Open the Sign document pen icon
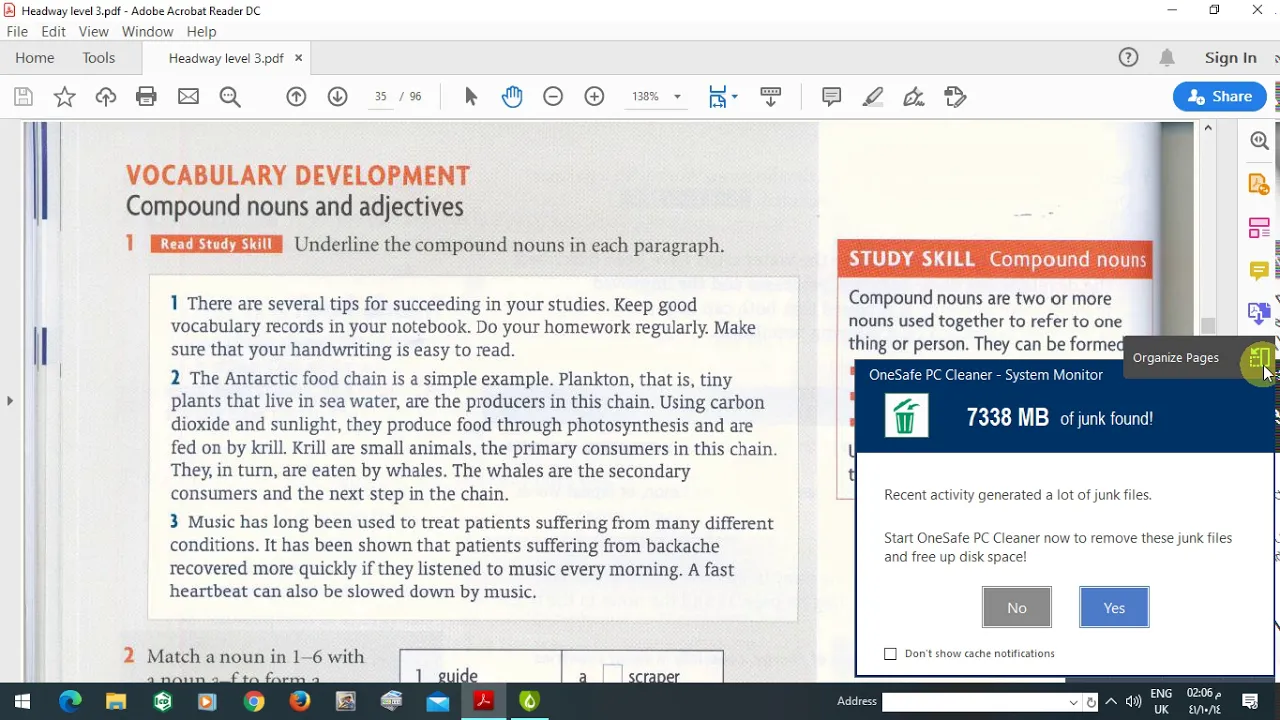The width and height of the screenshot is (1280, 720). click(x=914, y=97)
